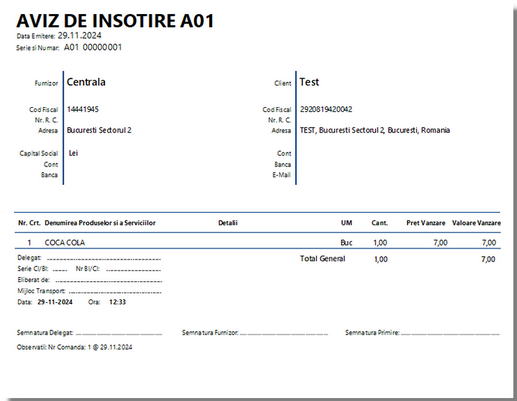Click the client address starting with TEST
517x401 pixels.
[375, 130]
